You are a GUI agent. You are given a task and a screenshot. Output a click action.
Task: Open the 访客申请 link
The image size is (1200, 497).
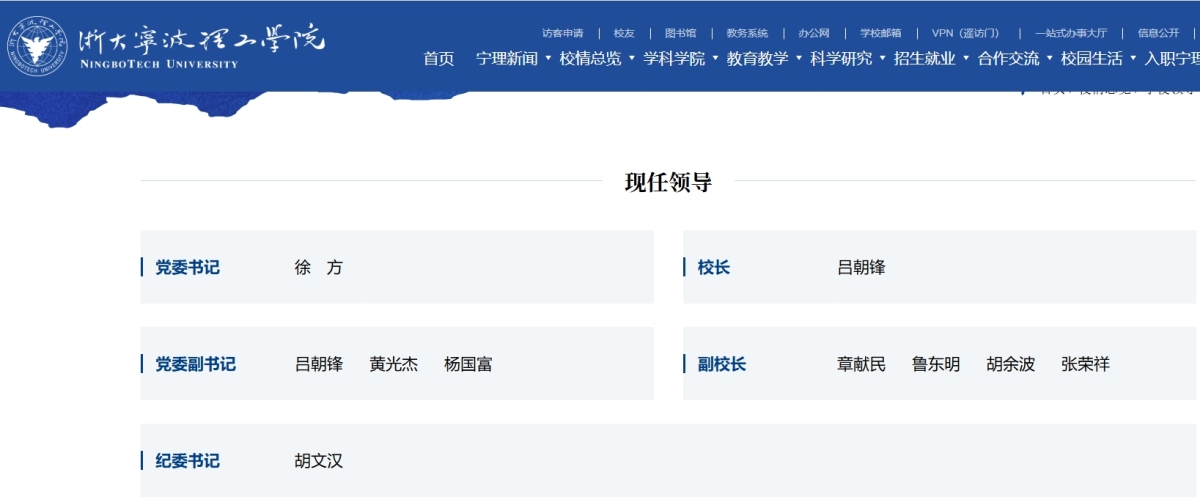point(562,33)
